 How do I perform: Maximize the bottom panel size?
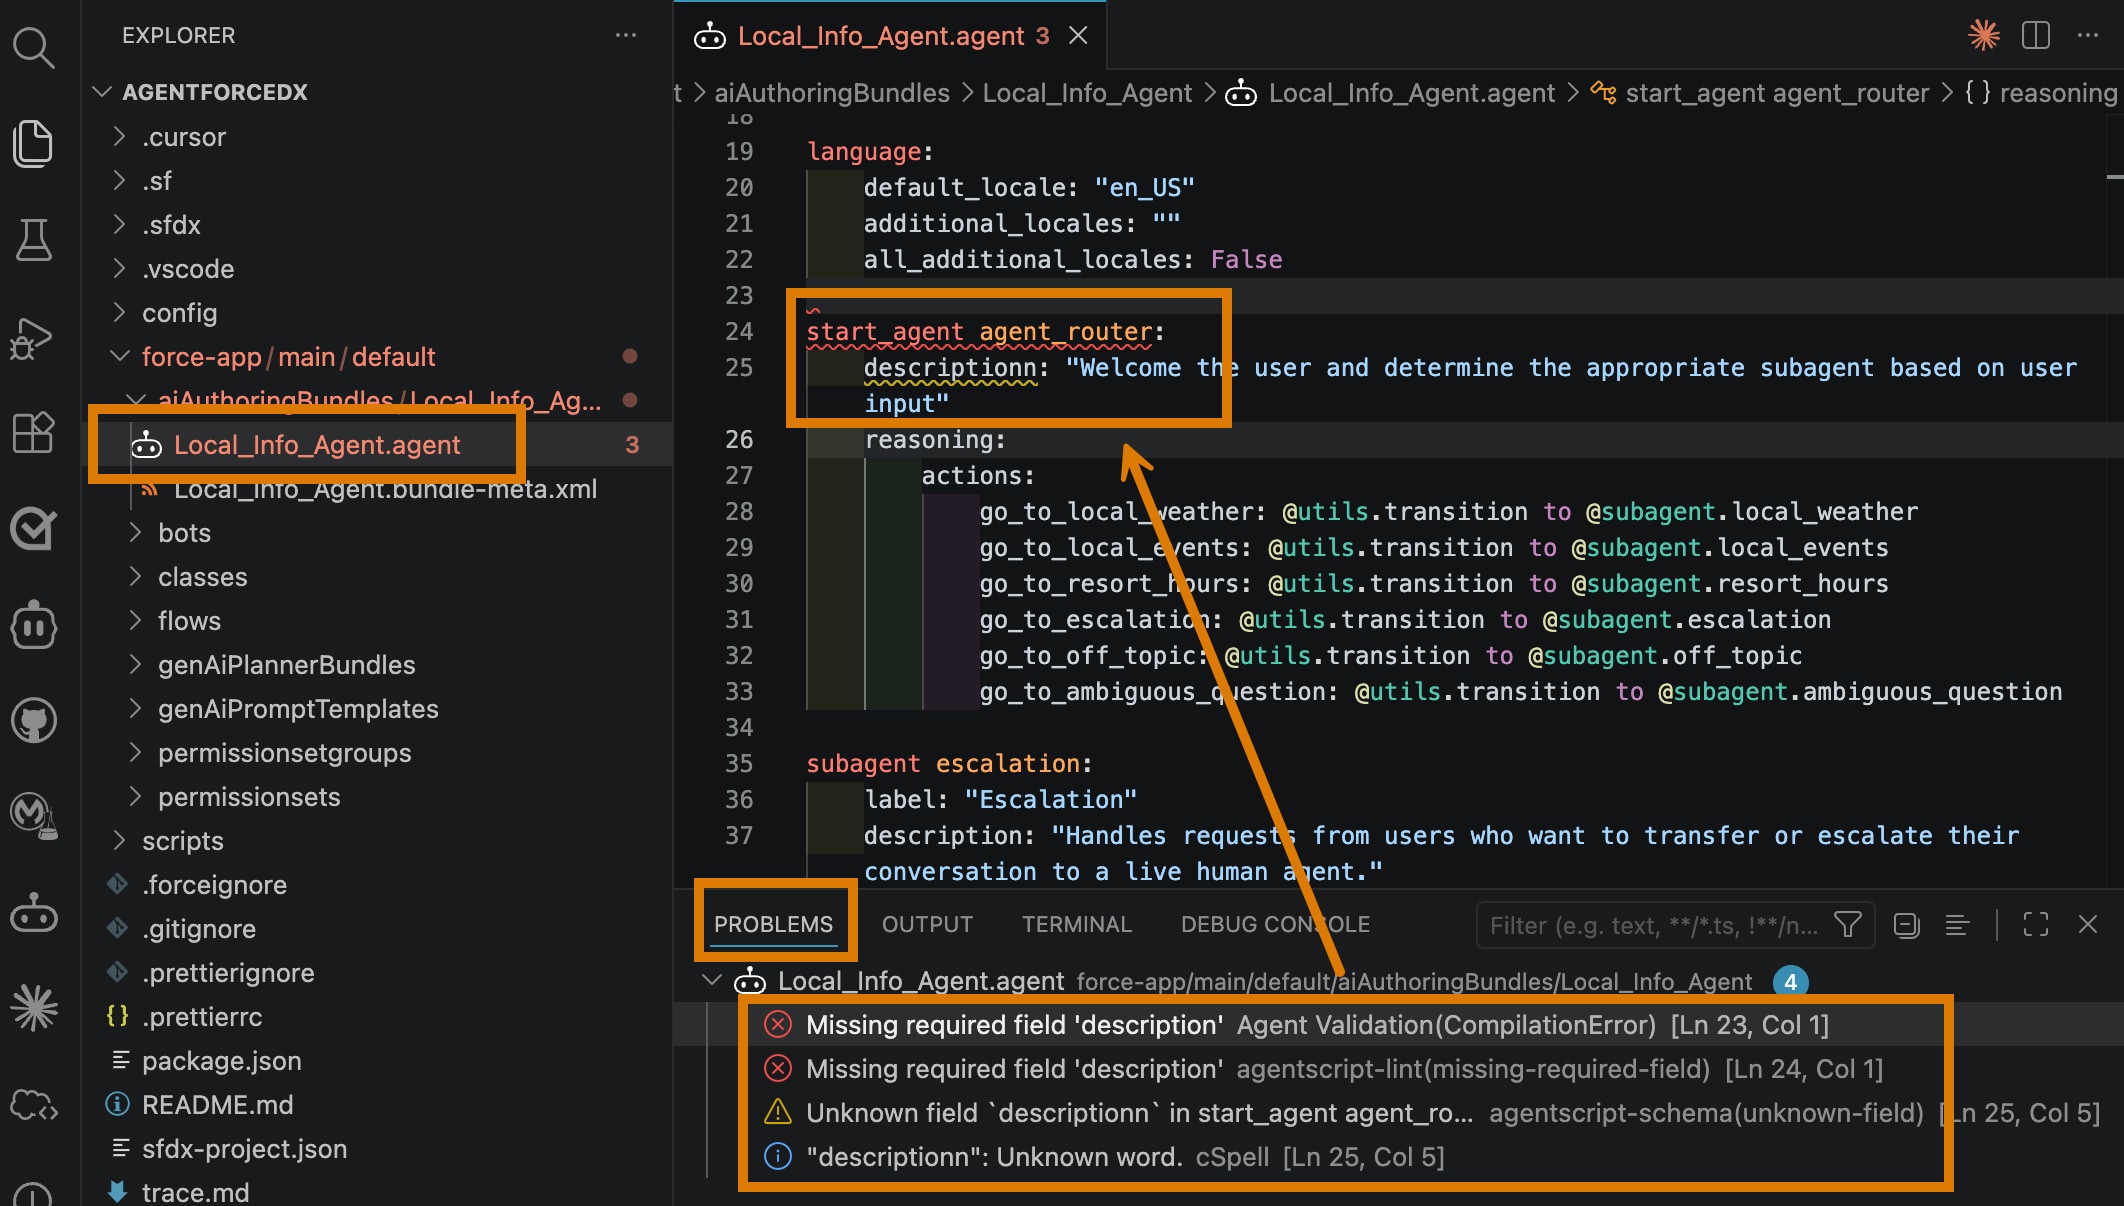click(2036, 925)
